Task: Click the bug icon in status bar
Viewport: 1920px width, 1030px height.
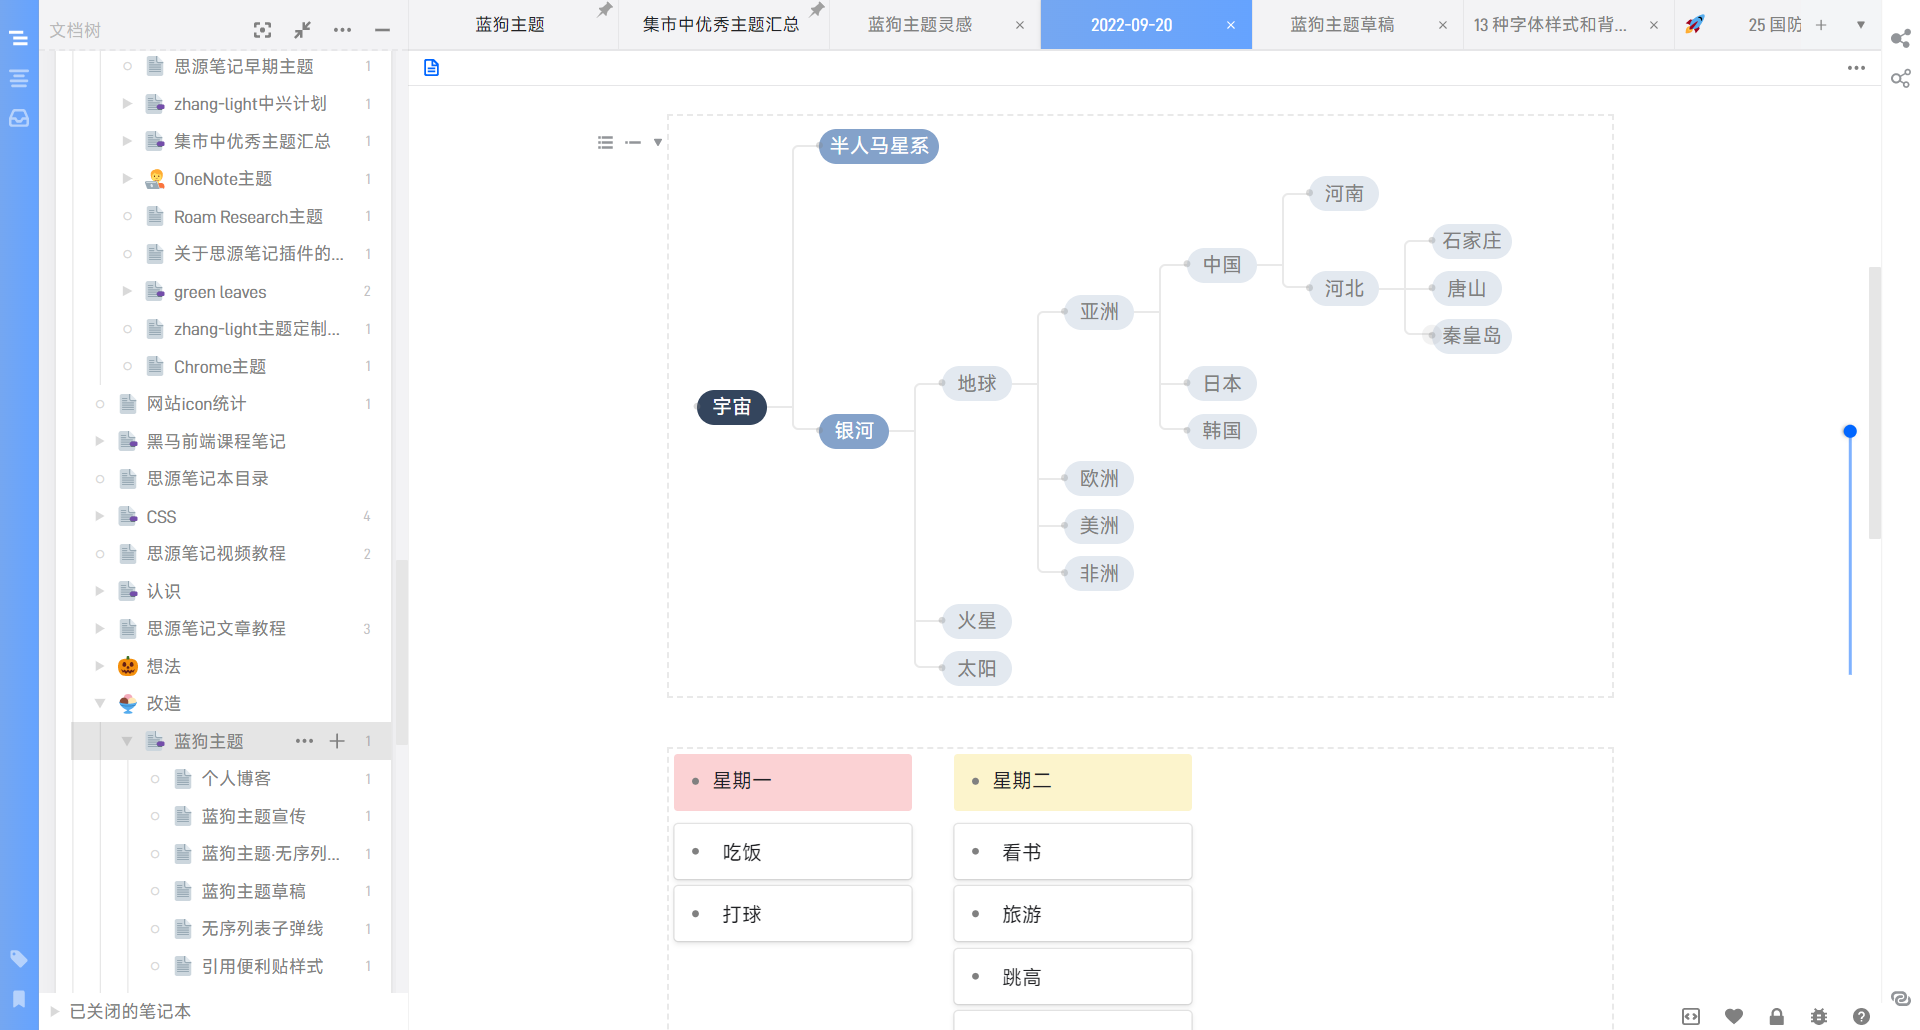Action: click(1819, 1017)
